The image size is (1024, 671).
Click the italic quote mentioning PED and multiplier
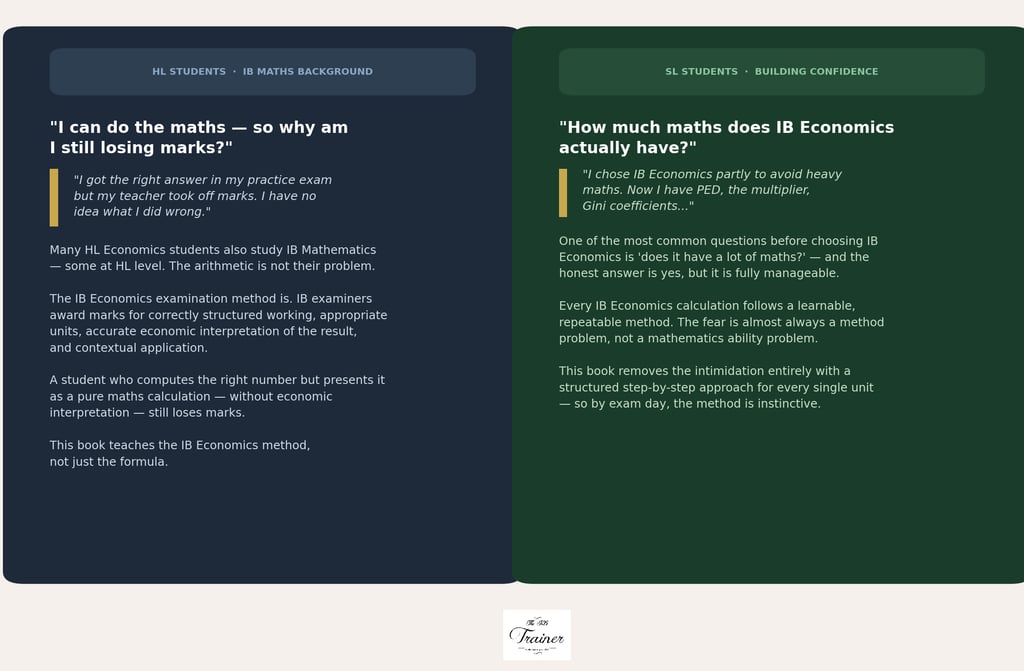coord(711,190)
